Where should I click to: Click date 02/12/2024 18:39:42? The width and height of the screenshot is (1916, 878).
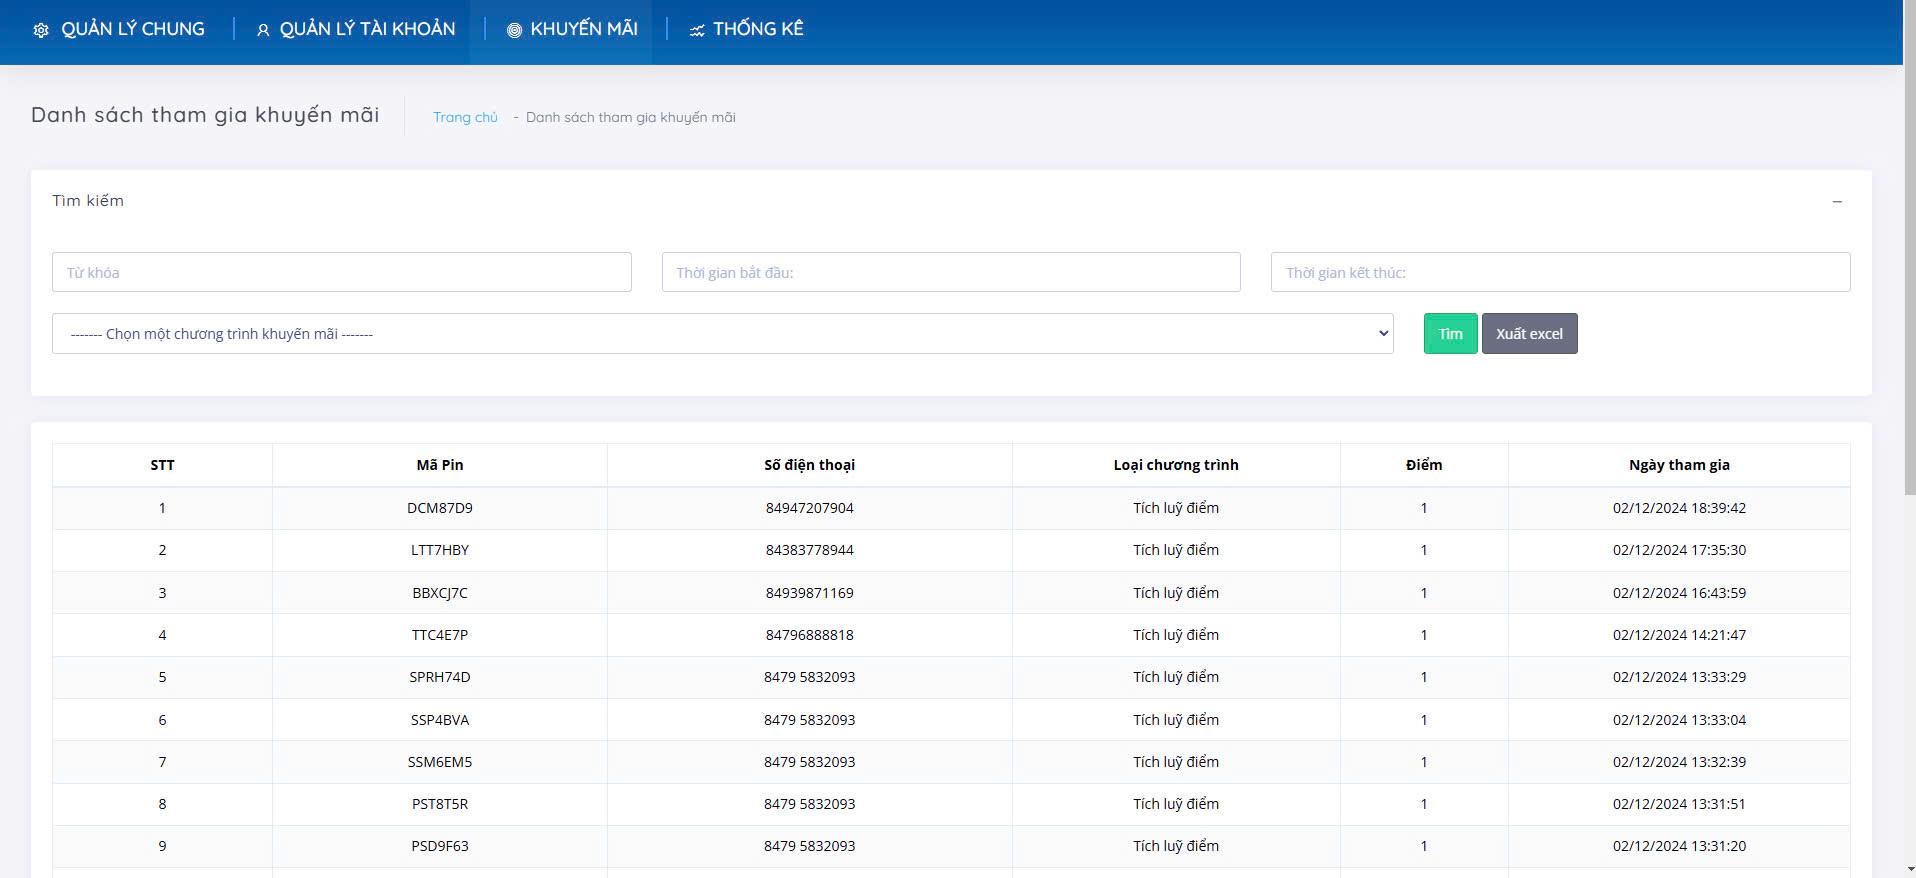click(1679, 508)
